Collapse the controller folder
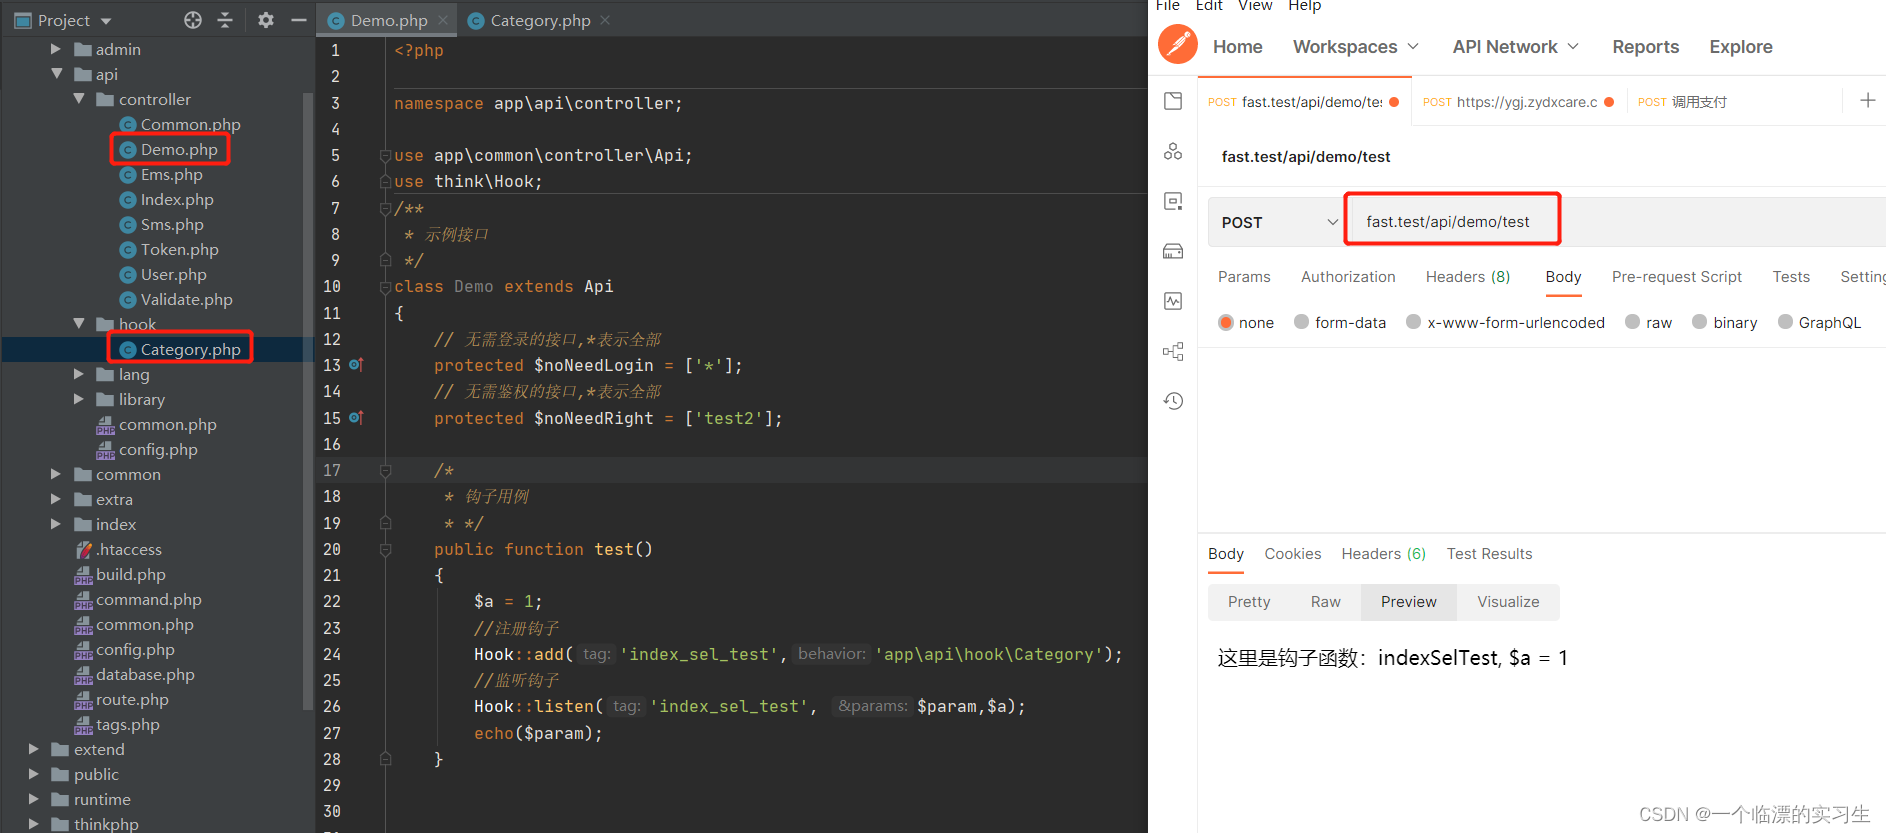Image resolution: width=1886 pixels, height=833 pixels. 79,99
